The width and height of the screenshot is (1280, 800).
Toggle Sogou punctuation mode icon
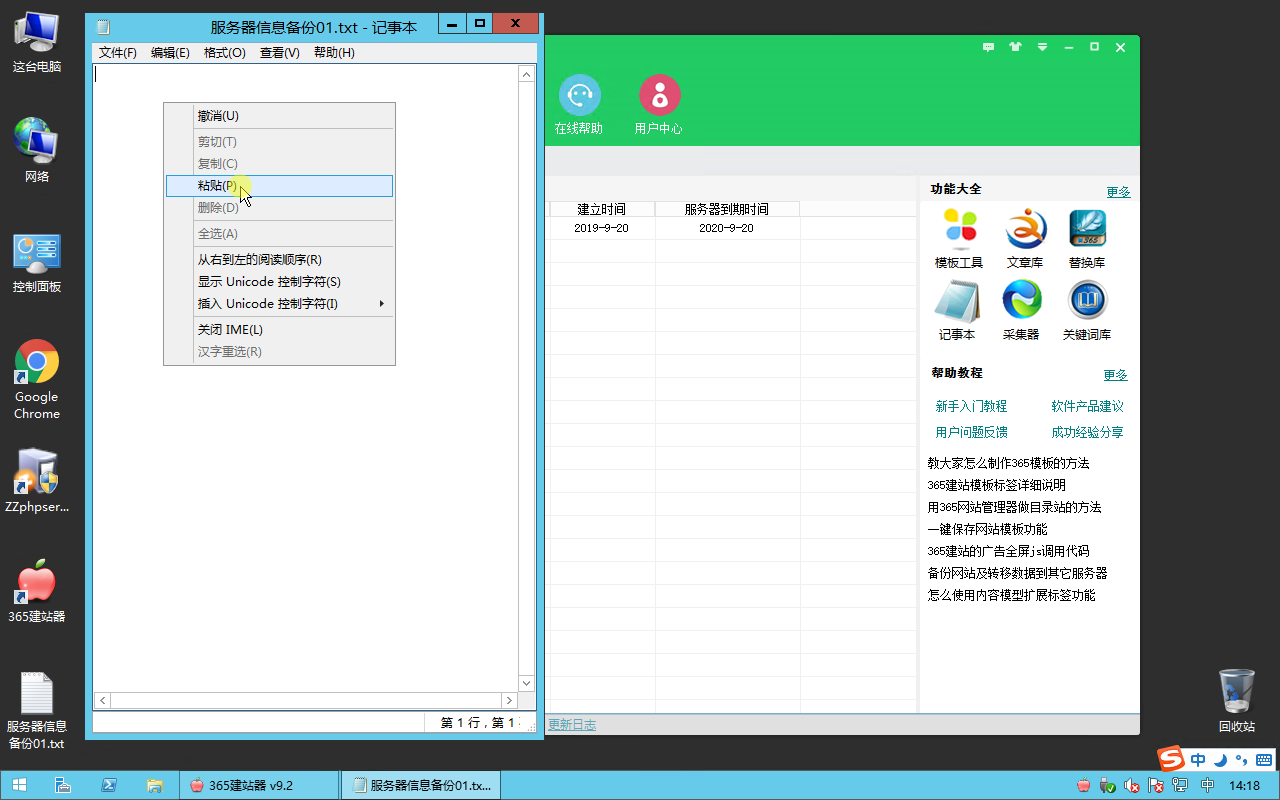1242,760
